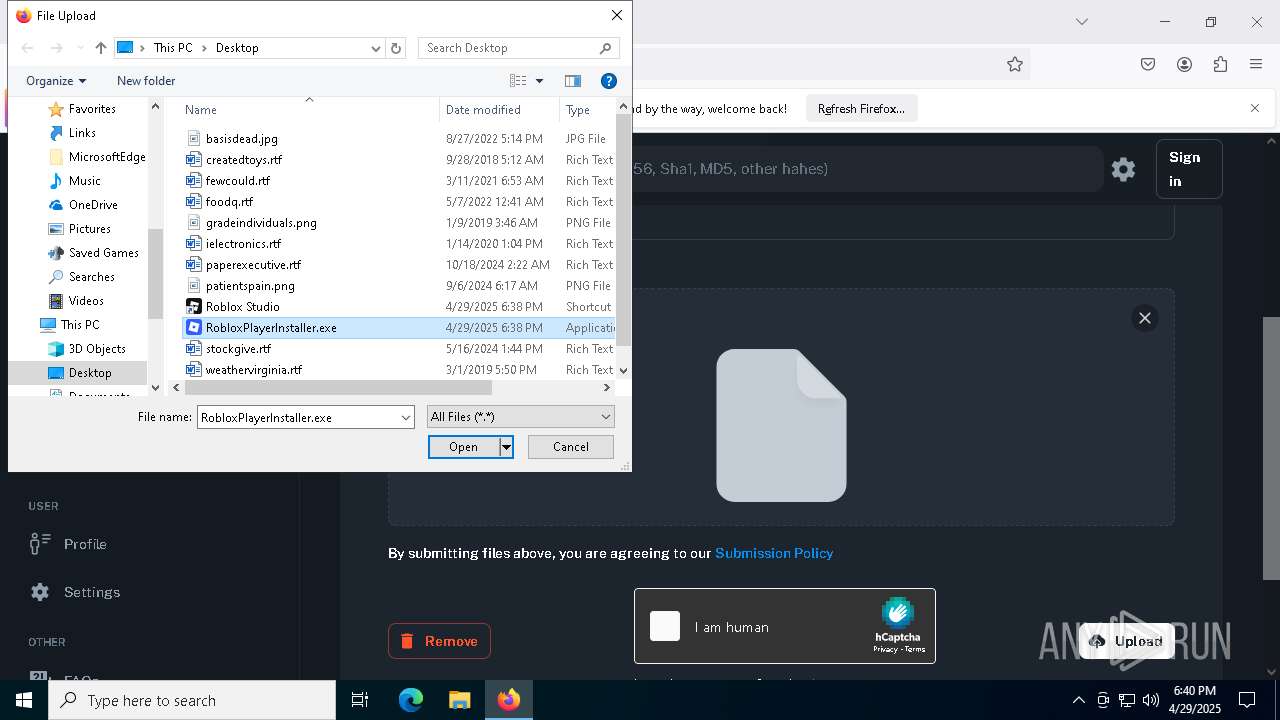This screenshot has width=1280, height=720.
Task: Select weathervirginia.rtf file
Action: tap(253, 370)
